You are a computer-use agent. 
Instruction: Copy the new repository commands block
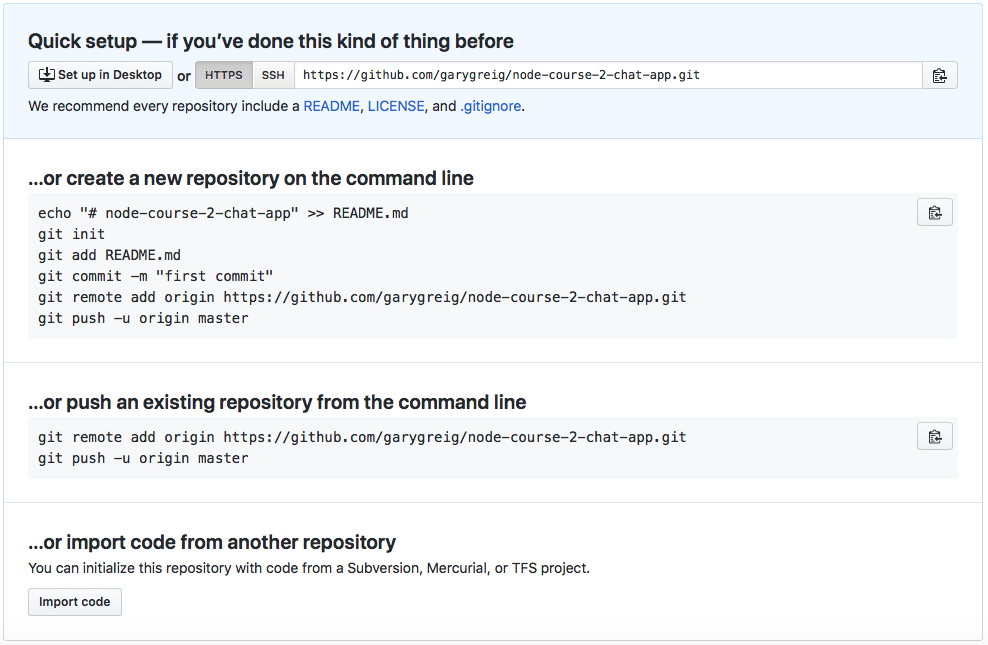[934, 212]
